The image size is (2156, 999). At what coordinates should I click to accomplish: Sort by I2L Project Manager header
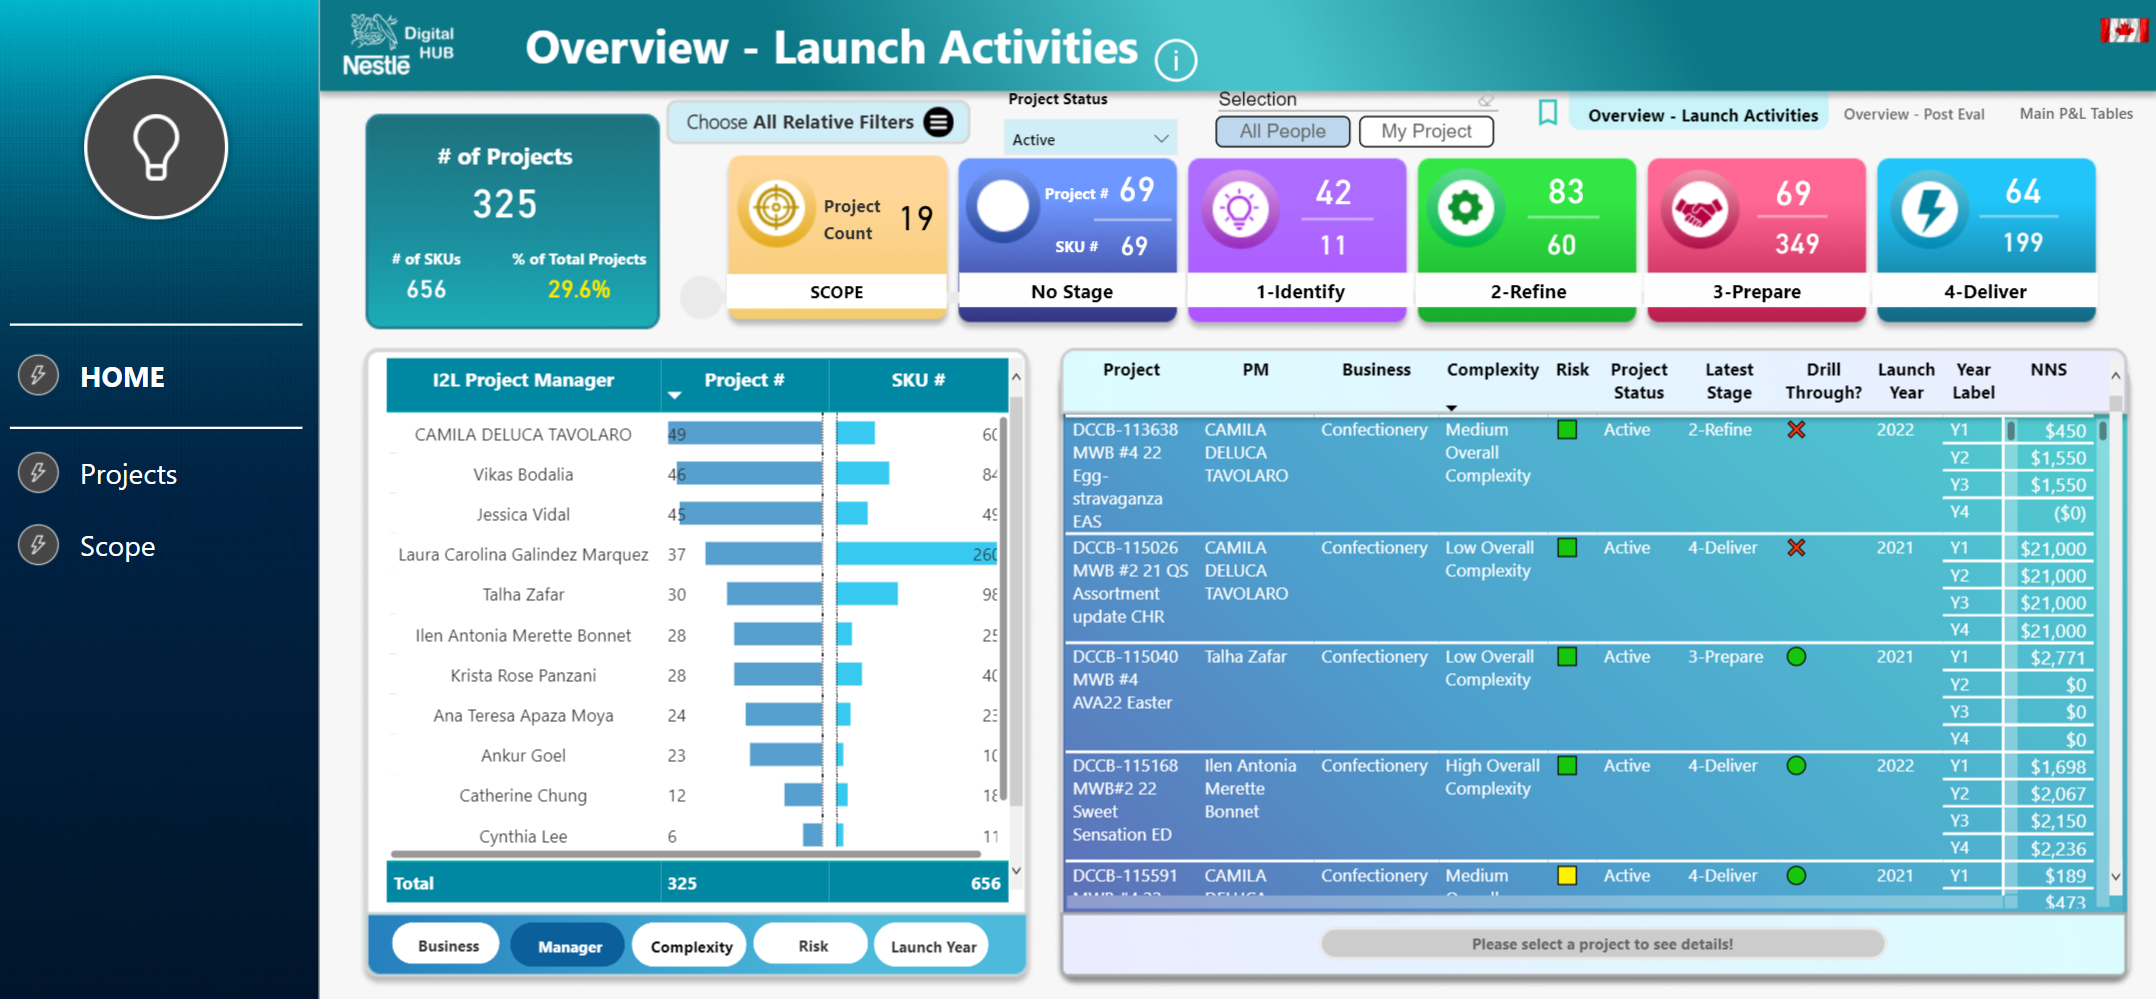[523, 380]
